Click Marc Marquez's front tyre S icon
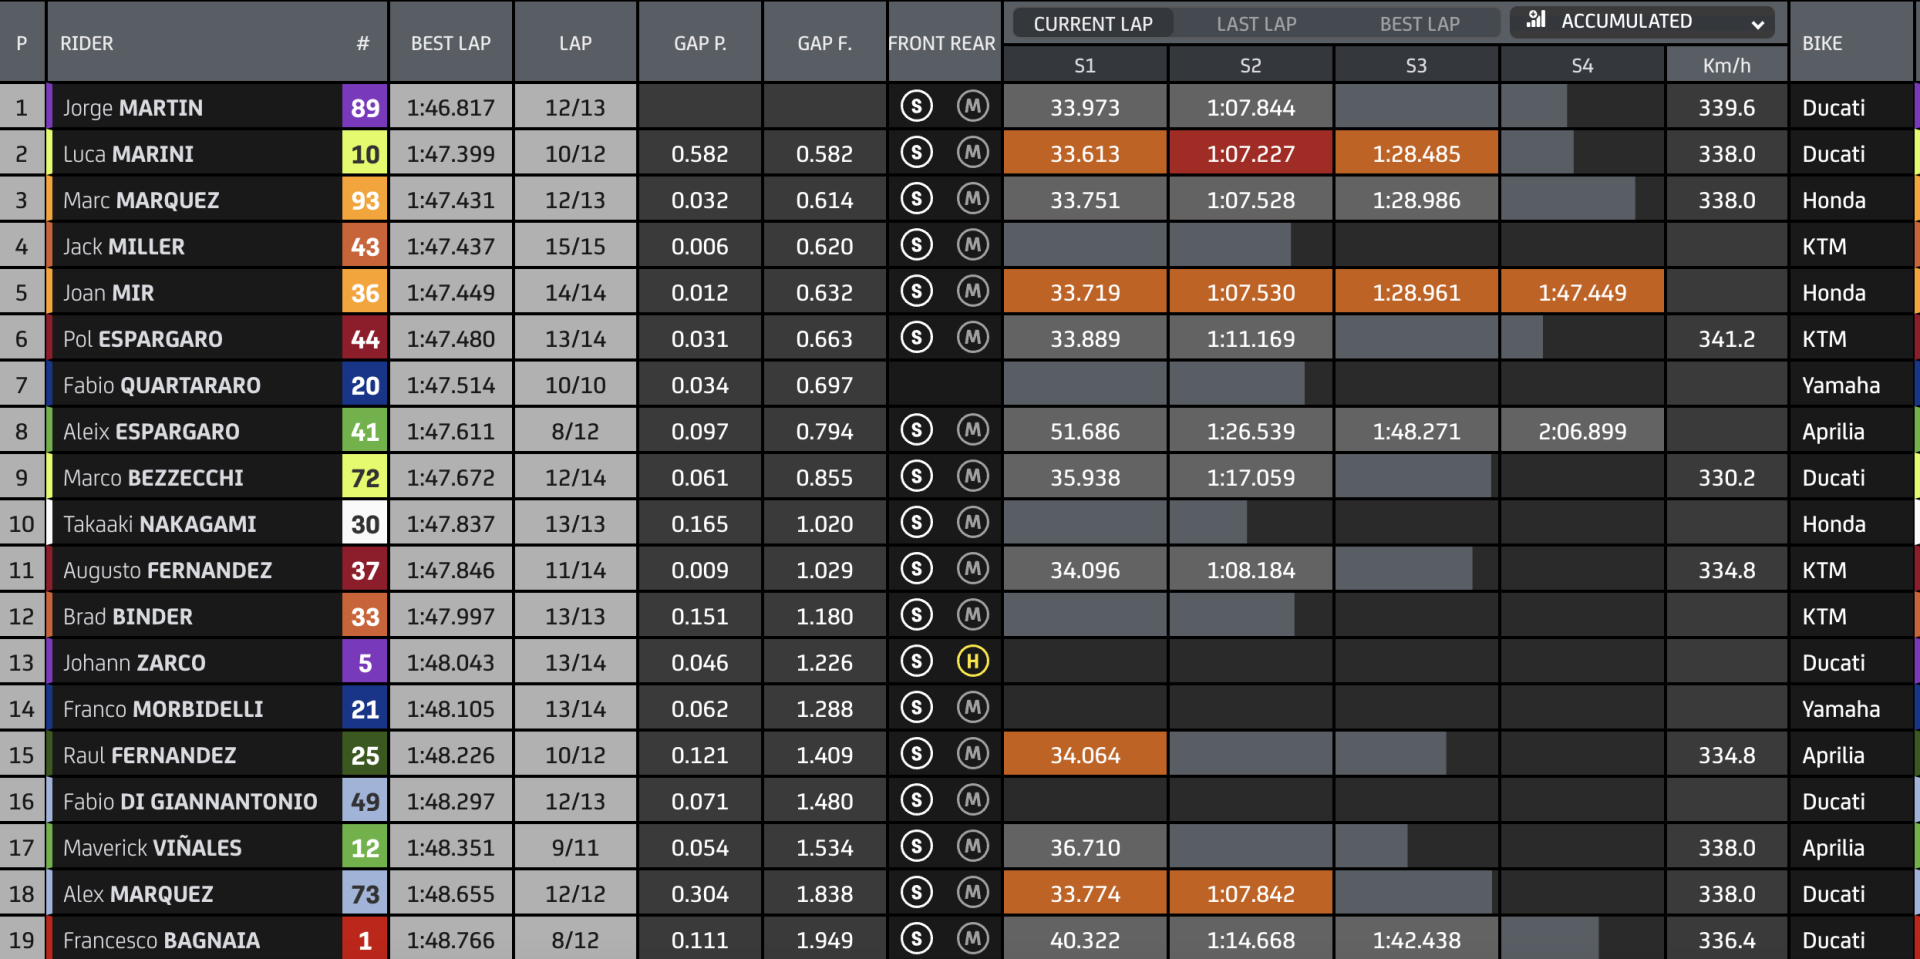Image resolution: width=1920 pixels, height=959 pixels. 916,199
